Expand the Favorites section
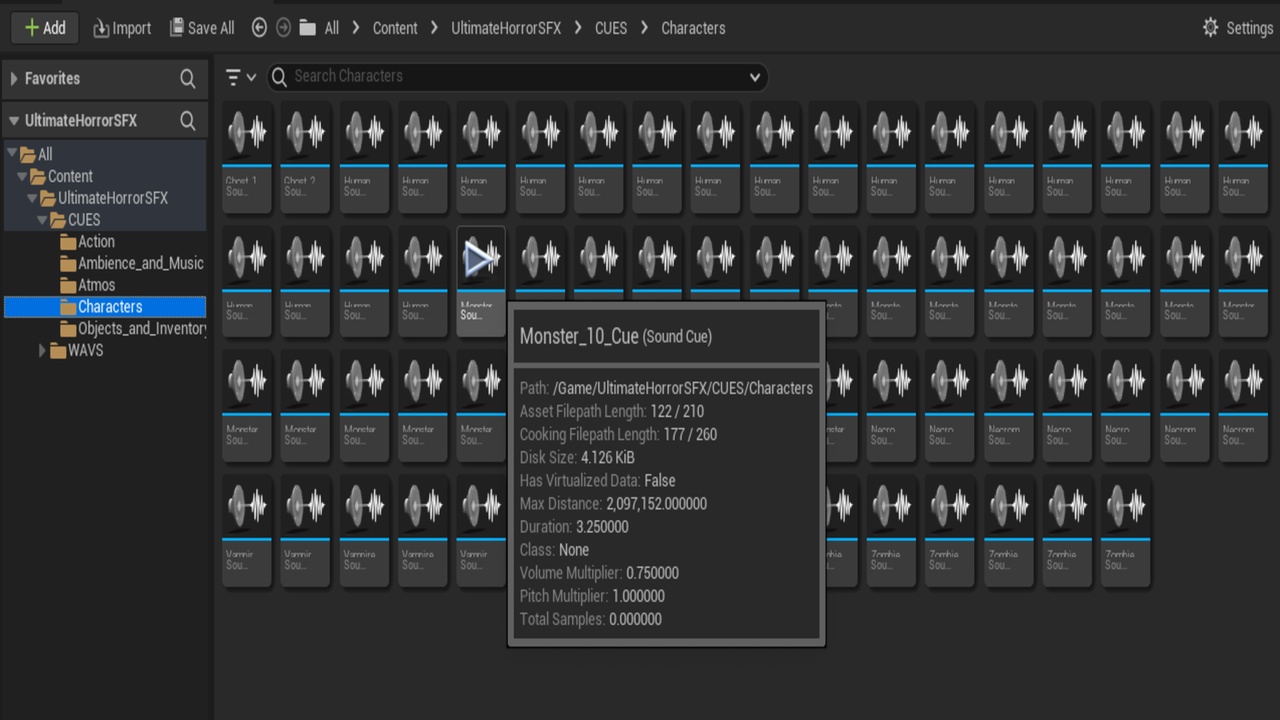This screenshot has width=1280, height=720. [15, 78]
